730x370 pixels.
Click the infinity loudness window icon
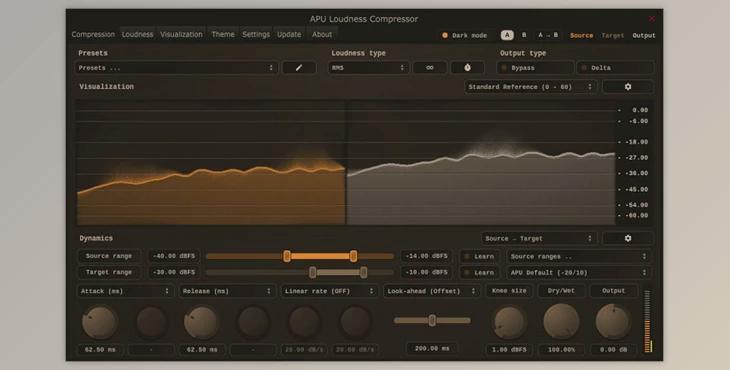[x=430, y=68]
